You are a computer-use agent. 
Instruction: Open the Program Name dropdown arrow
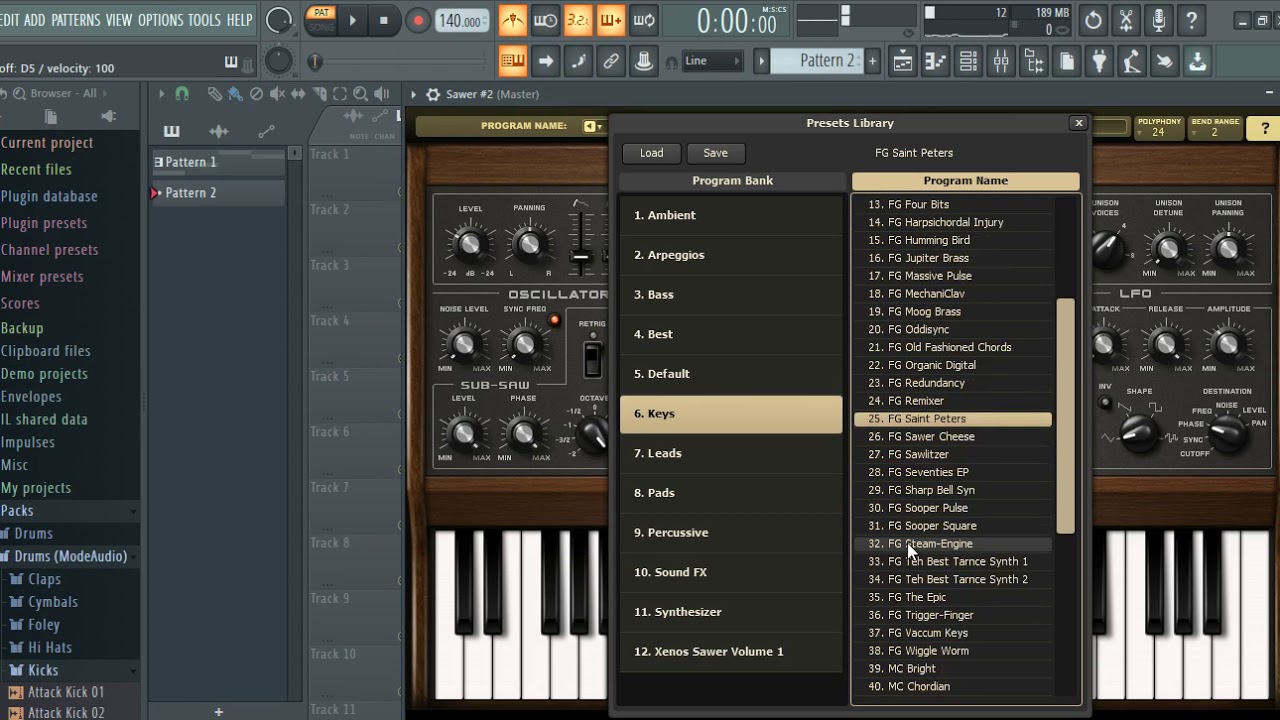[x=591, y=126]
